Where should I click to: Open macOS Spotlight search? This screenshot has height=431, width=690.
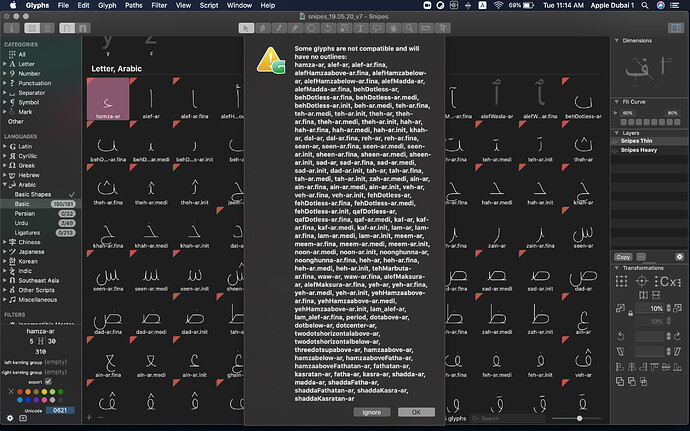(x=645, y=5)
